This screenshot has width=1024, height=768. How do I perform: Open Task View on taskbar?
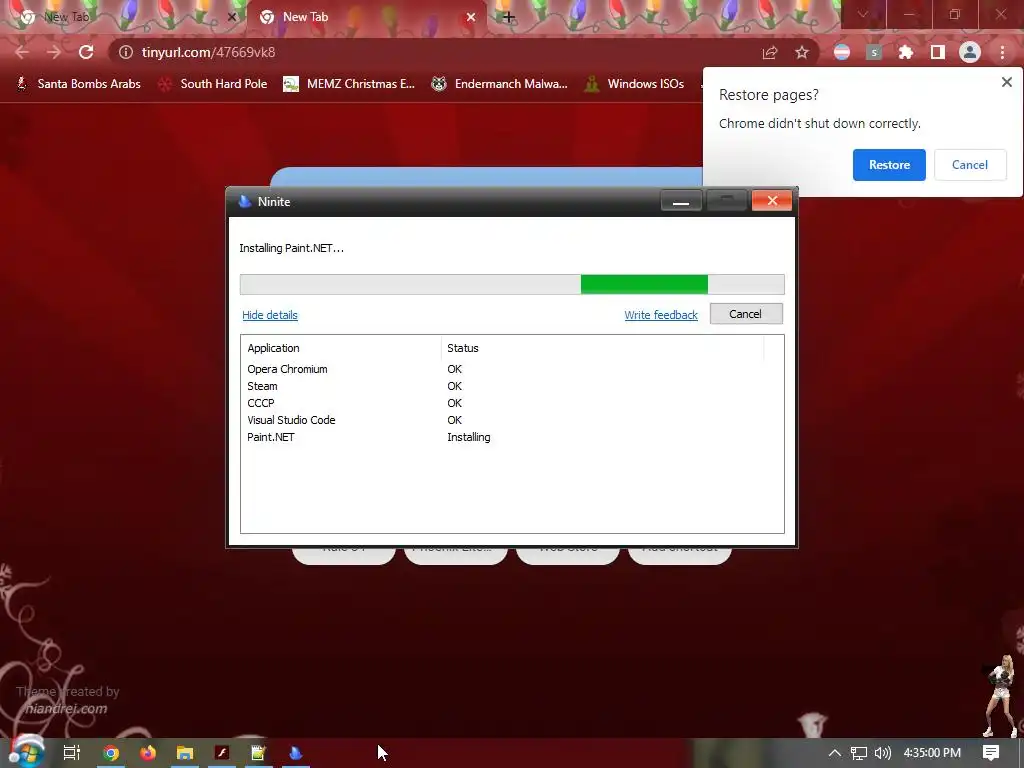pyautogui.click(x=72, y=753)
